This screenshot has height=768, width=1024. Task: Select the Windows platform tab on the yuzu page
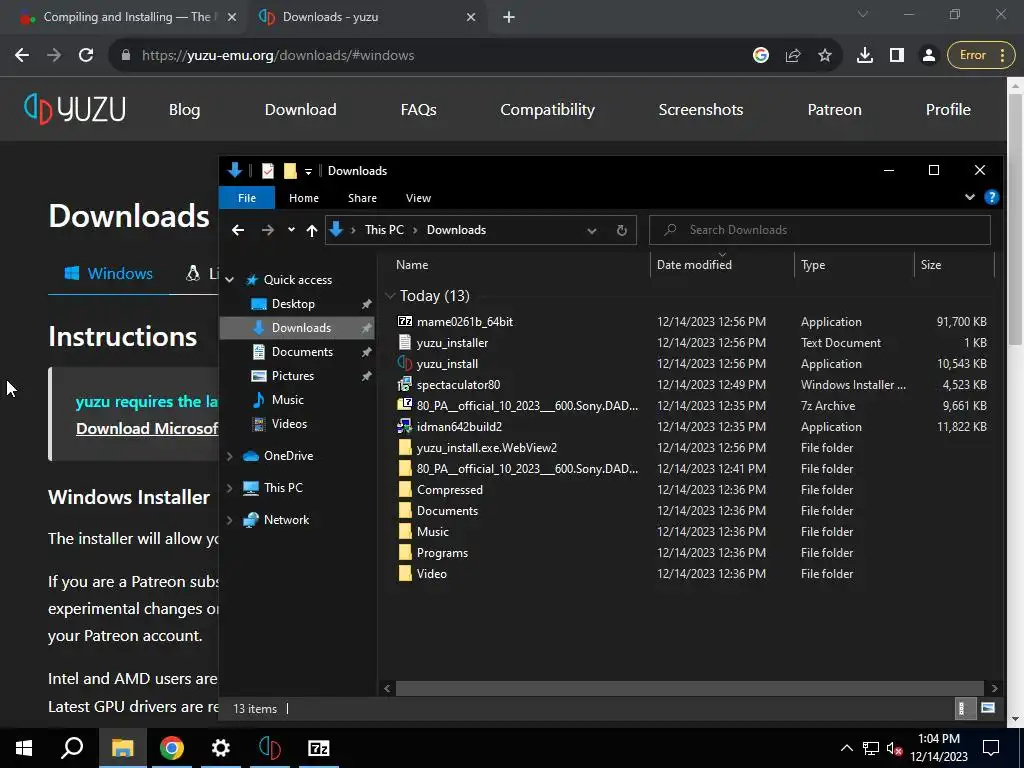[x=108, y=274]
